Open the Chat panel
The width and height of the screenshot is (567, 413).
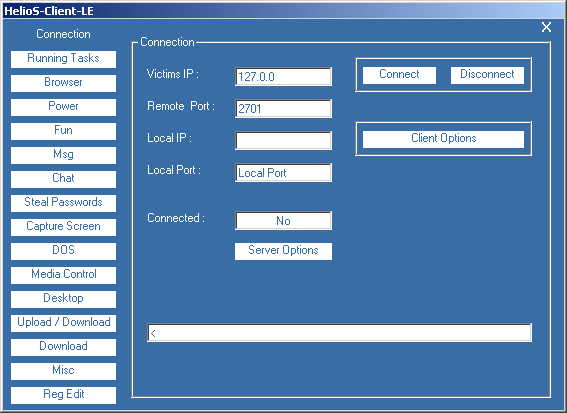point(63,179)
